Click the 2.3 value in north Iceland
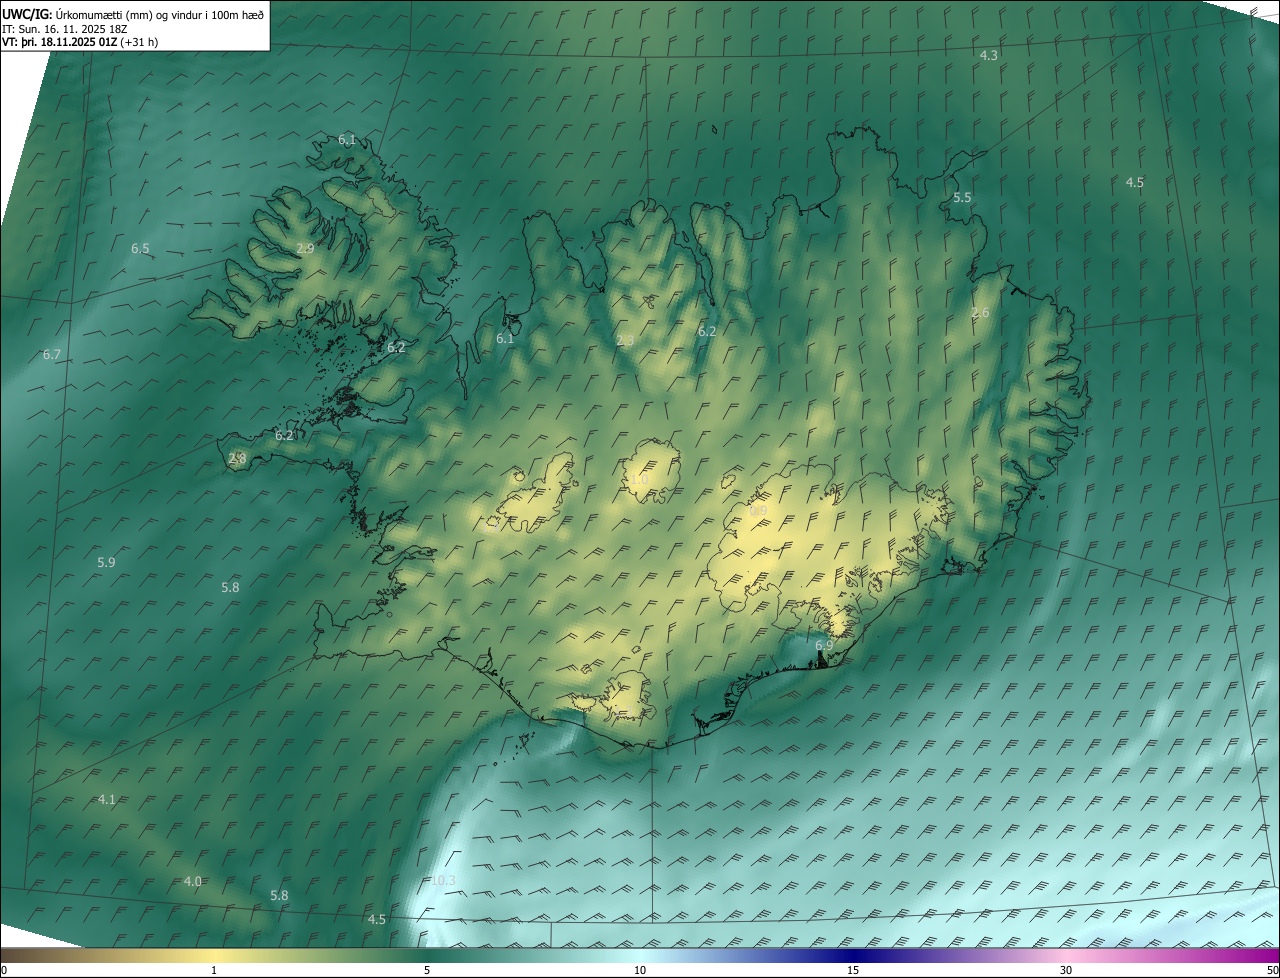The height and width of the screenshot is (978, 1280). point(625,341)
